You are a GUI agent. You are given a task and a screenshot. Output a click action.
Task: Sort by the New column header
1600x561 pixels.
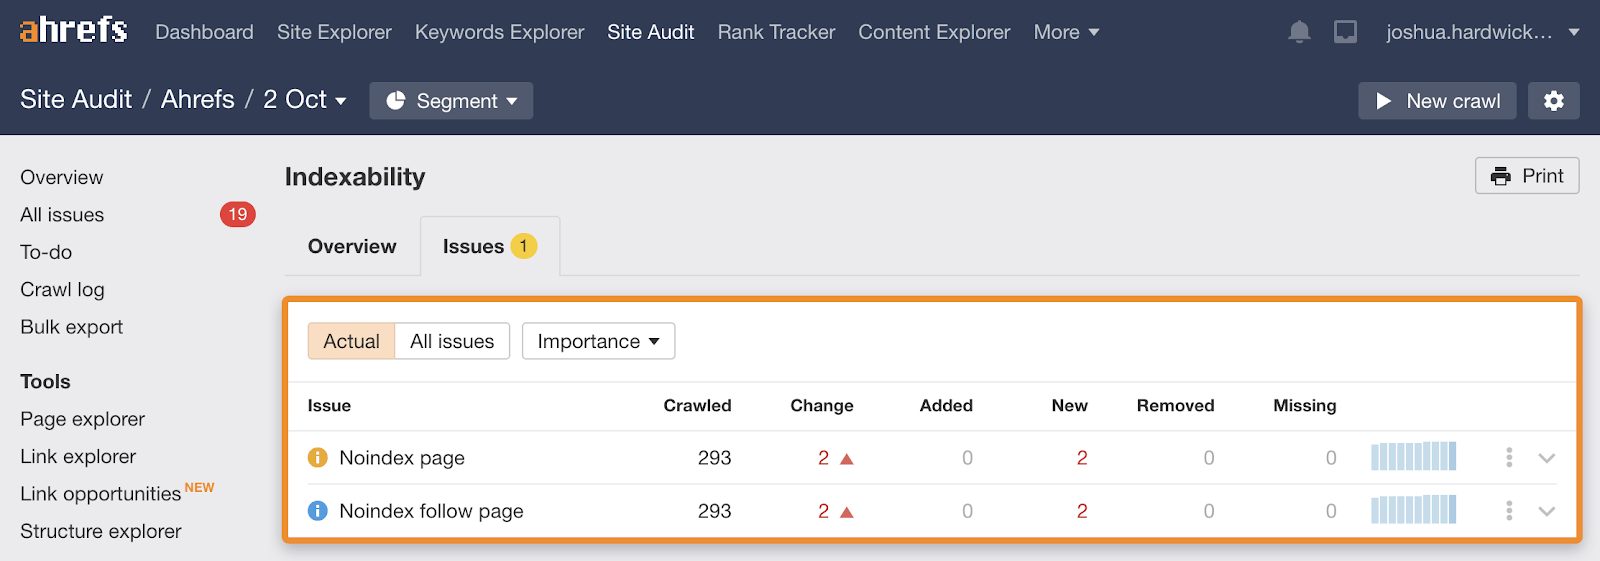click(1069, 405)
